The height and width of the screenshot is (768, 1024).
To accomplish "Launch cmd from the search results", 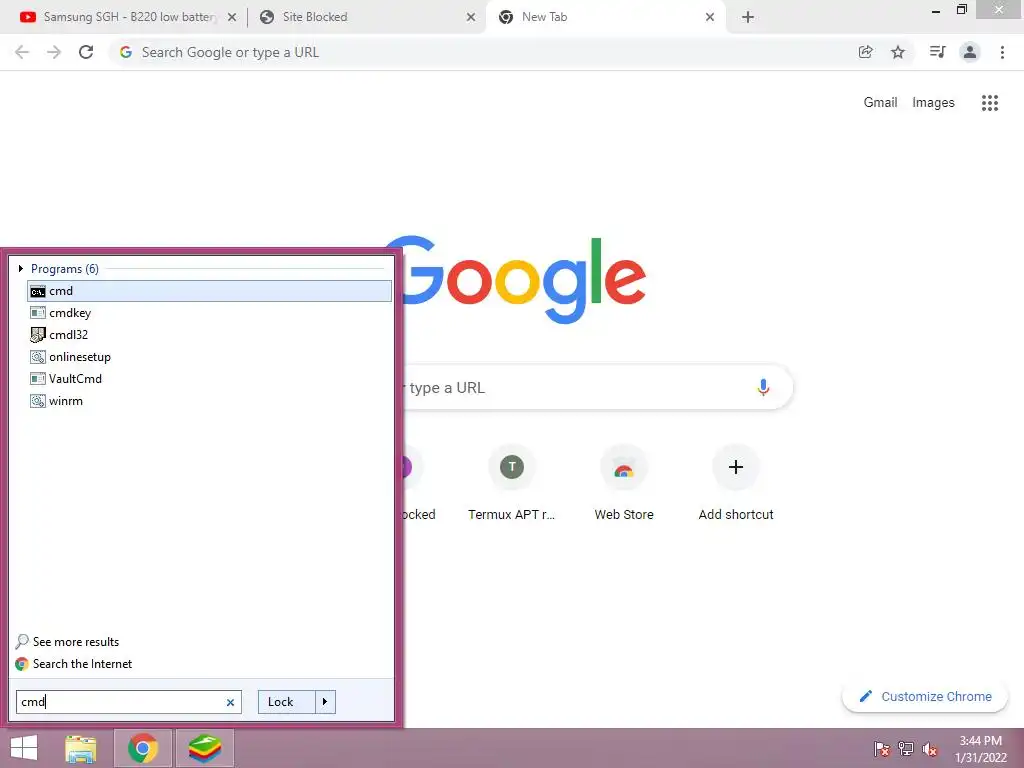I will [x=209, y=291].
